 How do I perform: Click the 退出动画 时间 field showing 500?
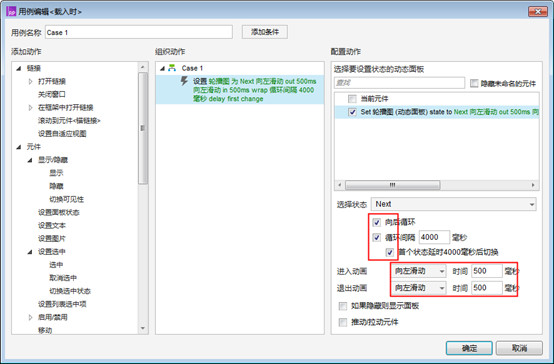pos(487,288)
